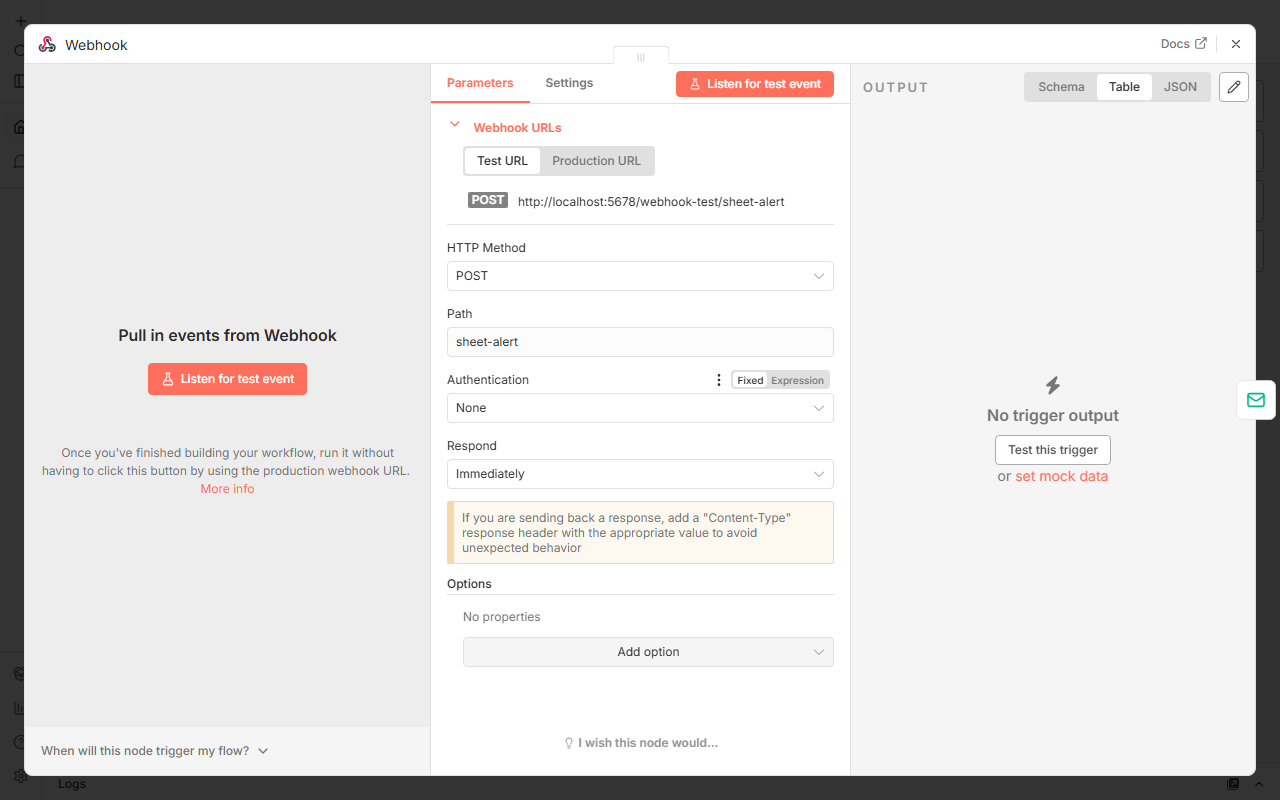Open the Docs link
Screen dimensions: 1280x800
1184,44
